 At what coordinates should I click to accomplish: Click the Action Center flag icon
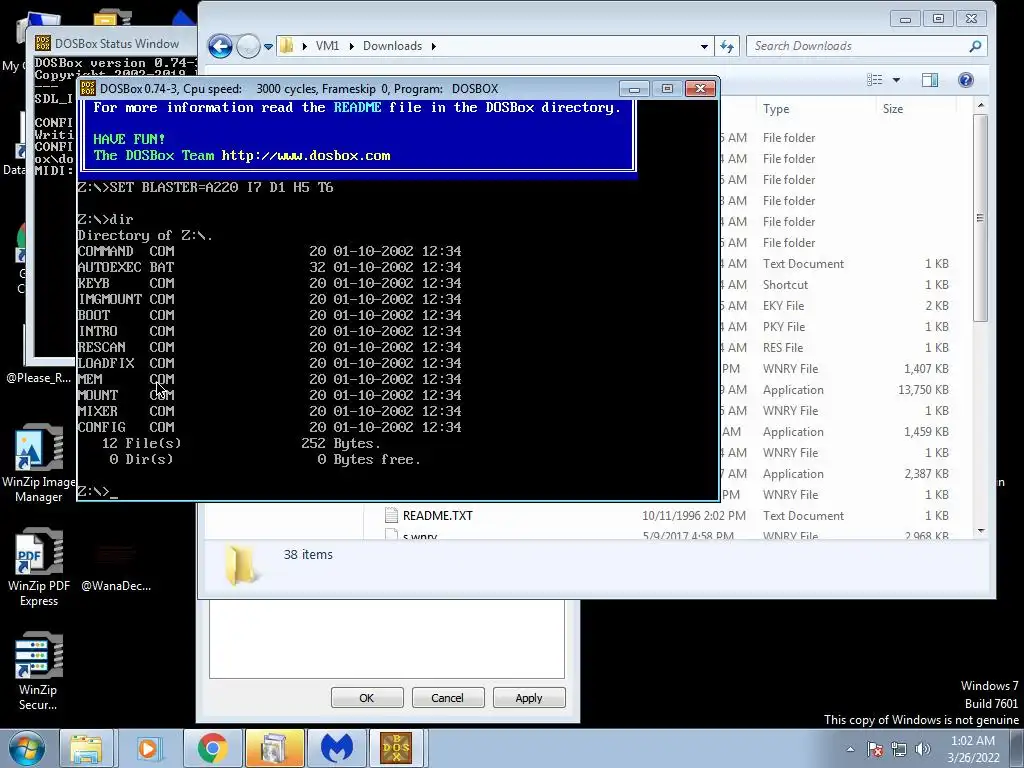pyautogui.click(x=874, y=749)
